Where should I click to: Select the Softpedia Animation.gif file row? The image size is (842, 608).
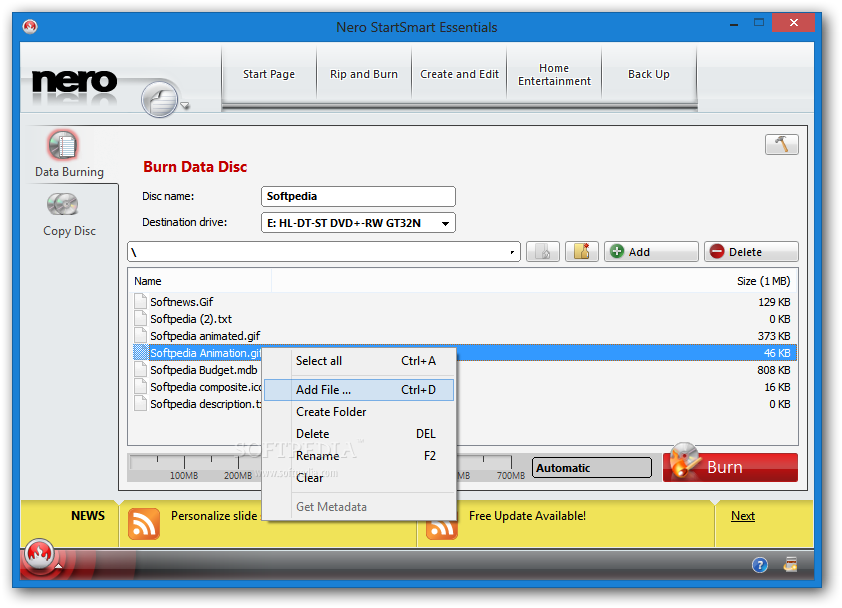(462, 353)
